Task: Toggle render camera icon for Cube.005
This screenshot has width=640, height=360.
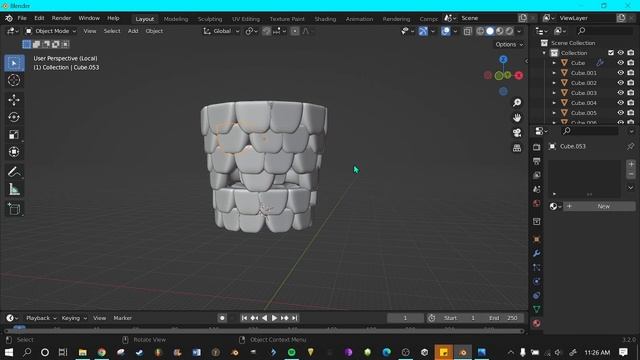Action: (x=631, y=113)
